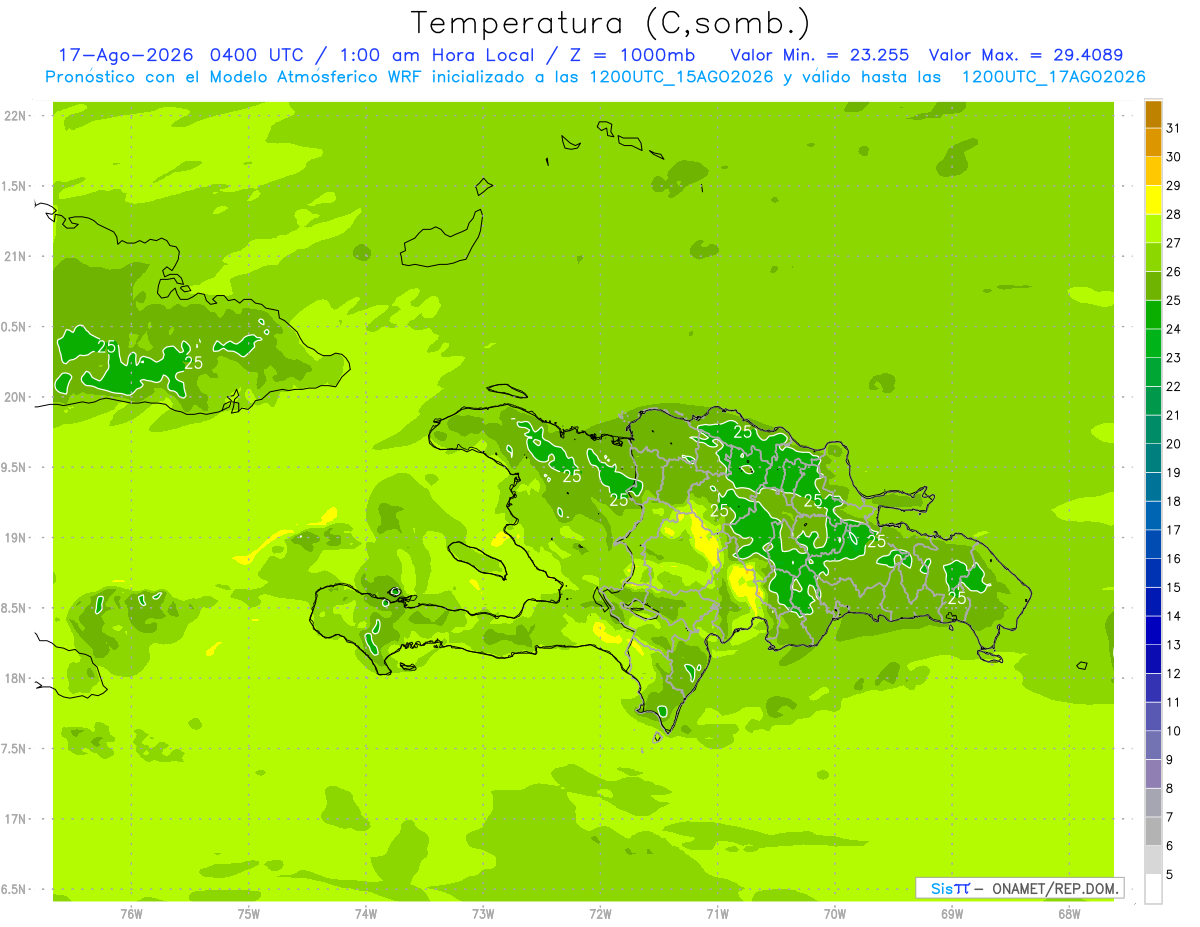Click the "70W" longitude axis label
Screen dimensions: 1200x927
point(835,914)
